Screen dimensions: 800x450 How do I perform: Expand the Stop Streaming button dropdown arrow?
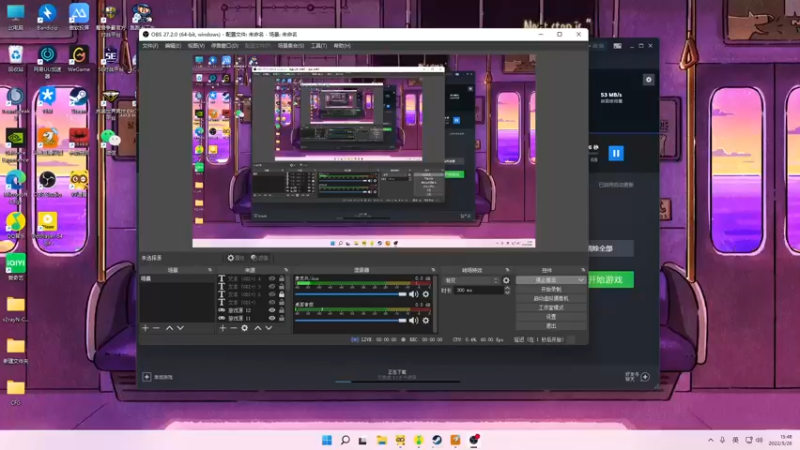(581, 280)
